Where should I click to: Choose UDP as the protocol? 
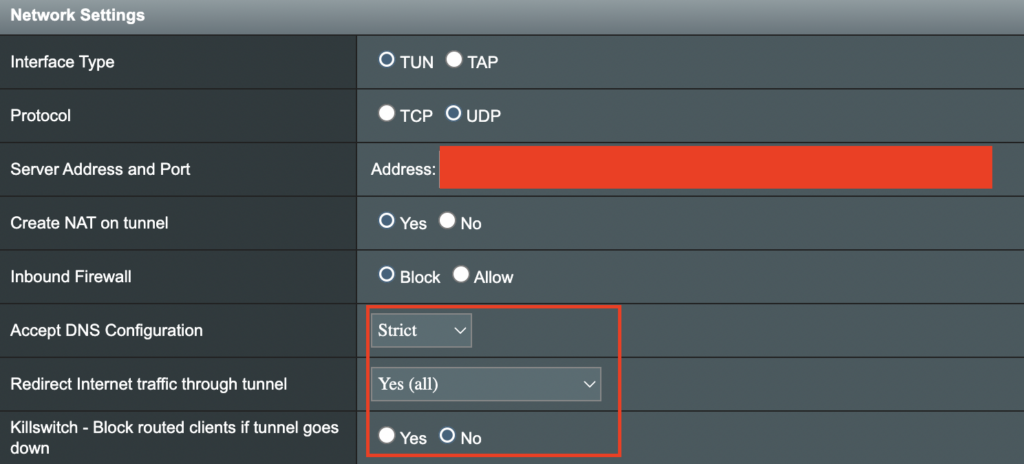453,114
